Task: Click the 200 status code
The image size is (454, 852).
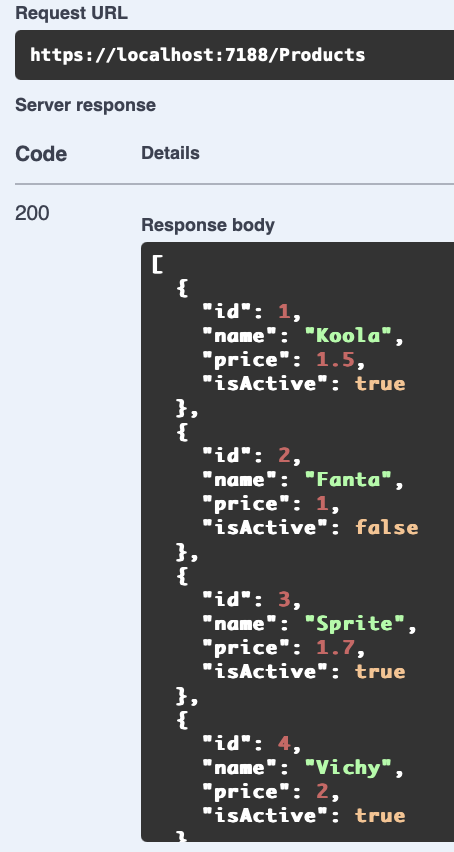Action: [x=32, y=214]
